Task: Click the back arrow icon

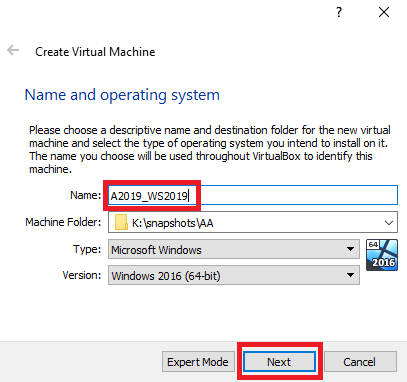Action: tap(13, 51)
